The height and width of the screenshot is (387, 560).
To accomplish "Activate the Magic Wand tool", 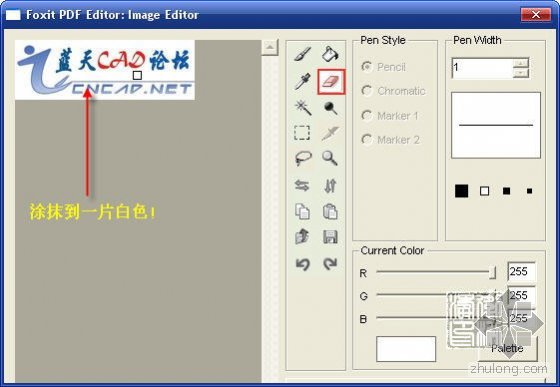I will pyautogui.click(x=302, y=107).
